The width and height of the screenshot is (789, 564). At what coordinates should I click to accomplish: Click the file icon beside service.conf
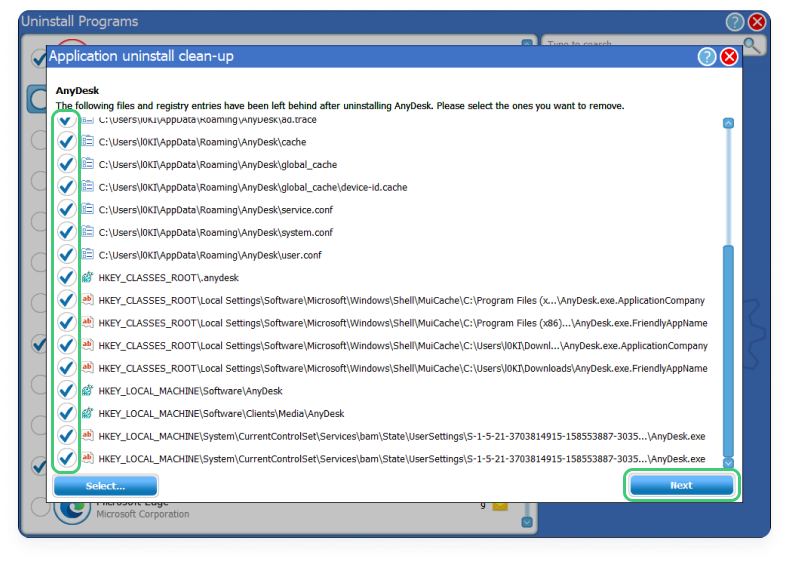88,209
